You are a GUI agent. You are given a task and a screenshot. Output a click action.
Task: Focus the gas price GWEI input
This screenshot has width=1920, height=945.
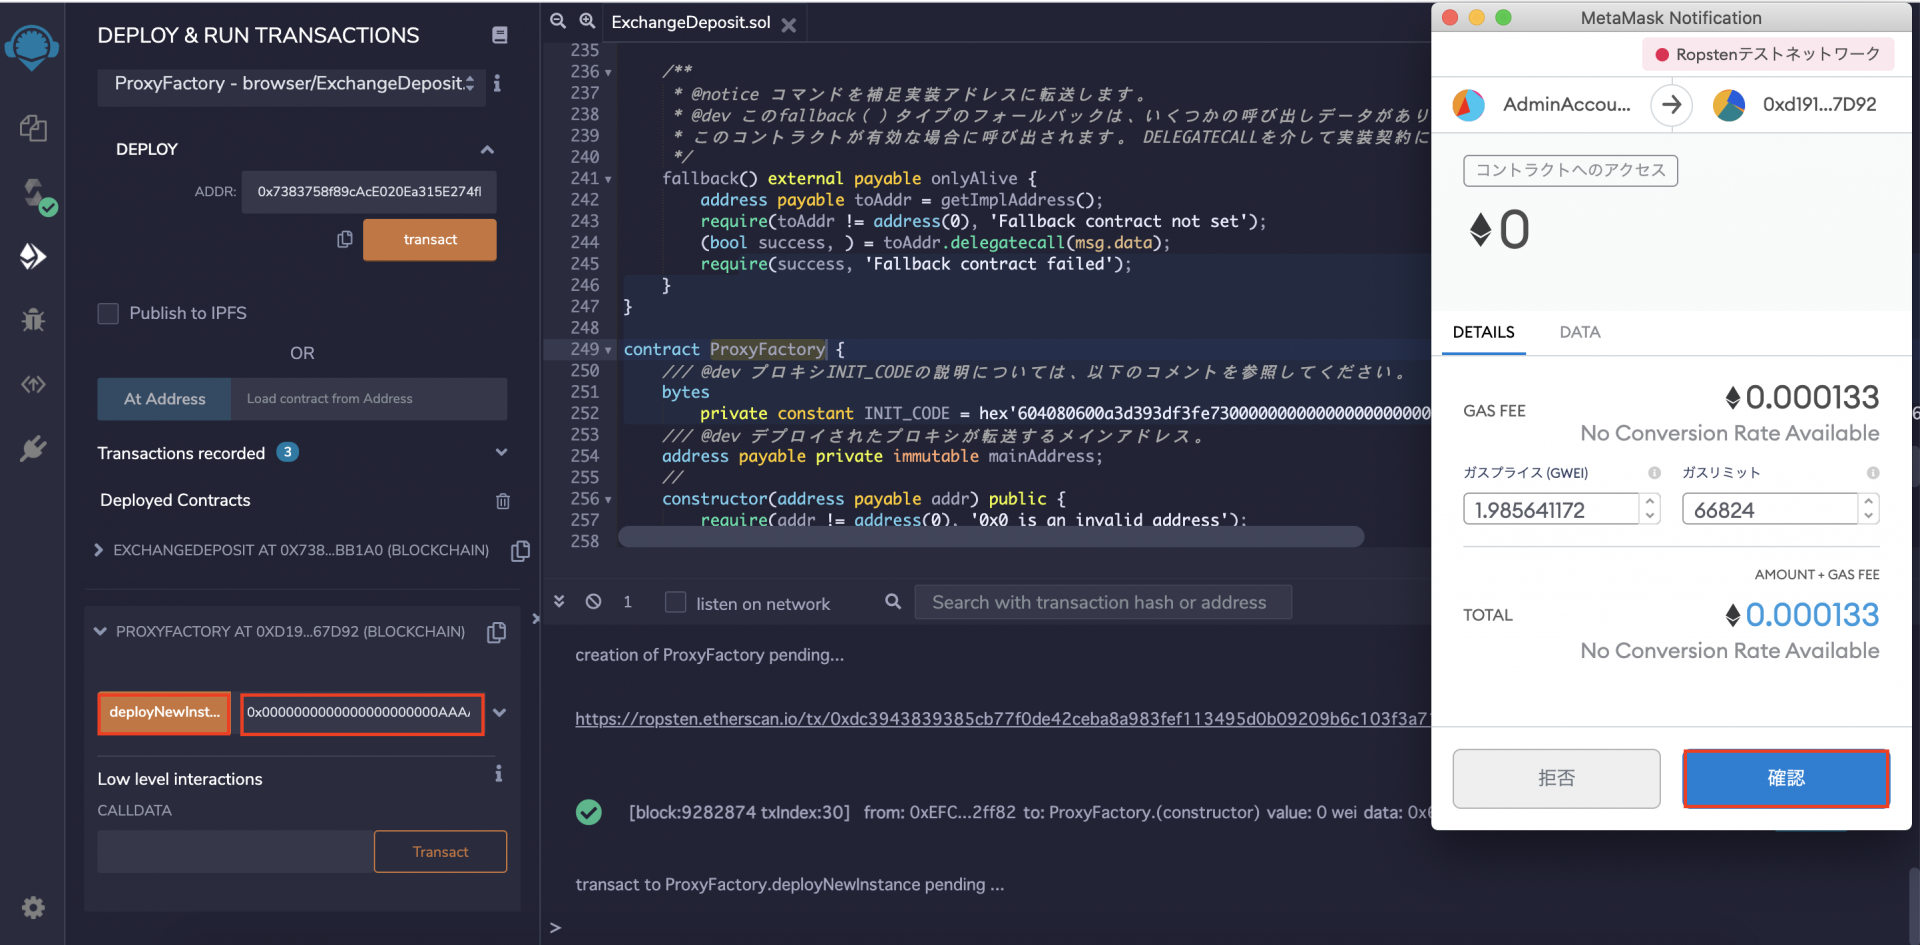click(1552, 510)
